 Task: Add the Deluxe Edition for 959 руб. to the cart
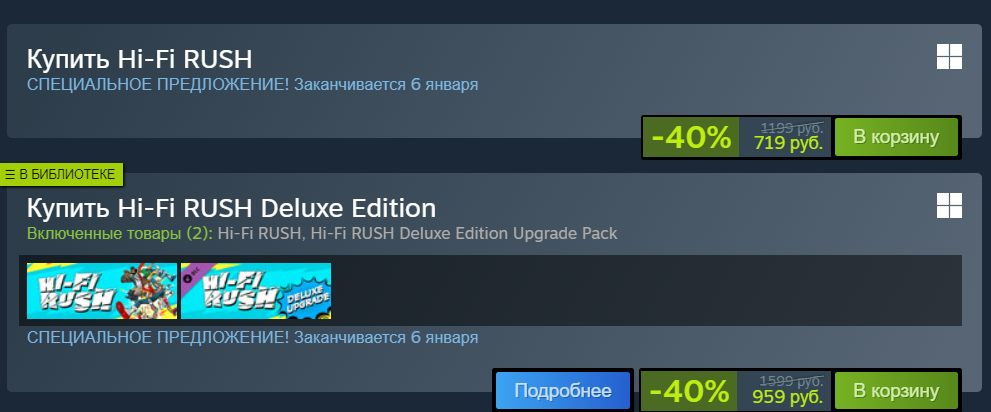click(896, 391)
